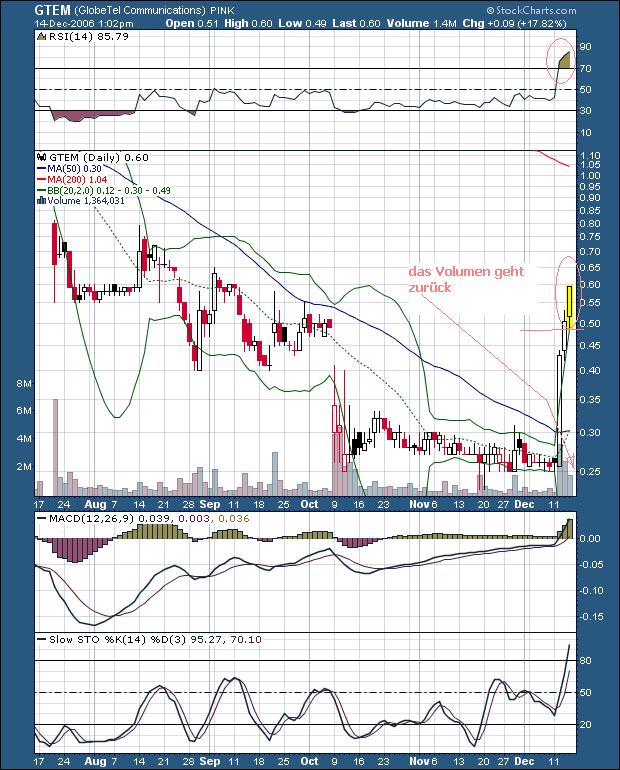This screenshot has height=770, width=620.
Task: Click the Slow STO legend line icon
Action: pos(42,639)
